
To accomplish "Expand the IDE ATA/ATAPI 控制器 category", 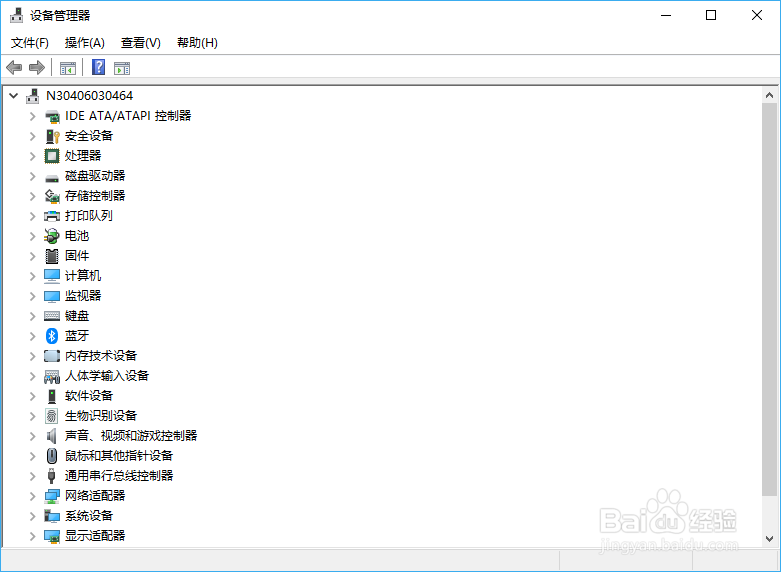I will click(32, 116).
